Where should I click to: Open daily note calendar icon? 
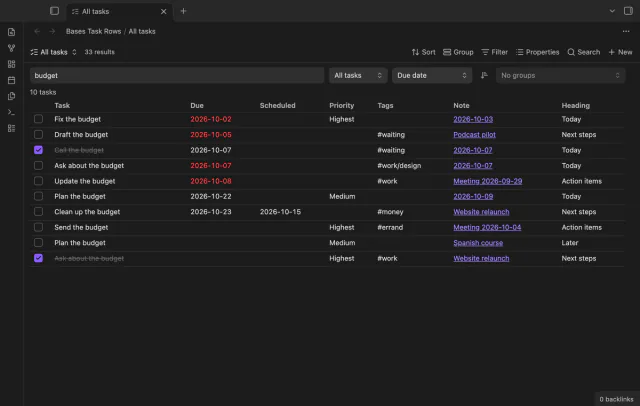coord(11,80)
